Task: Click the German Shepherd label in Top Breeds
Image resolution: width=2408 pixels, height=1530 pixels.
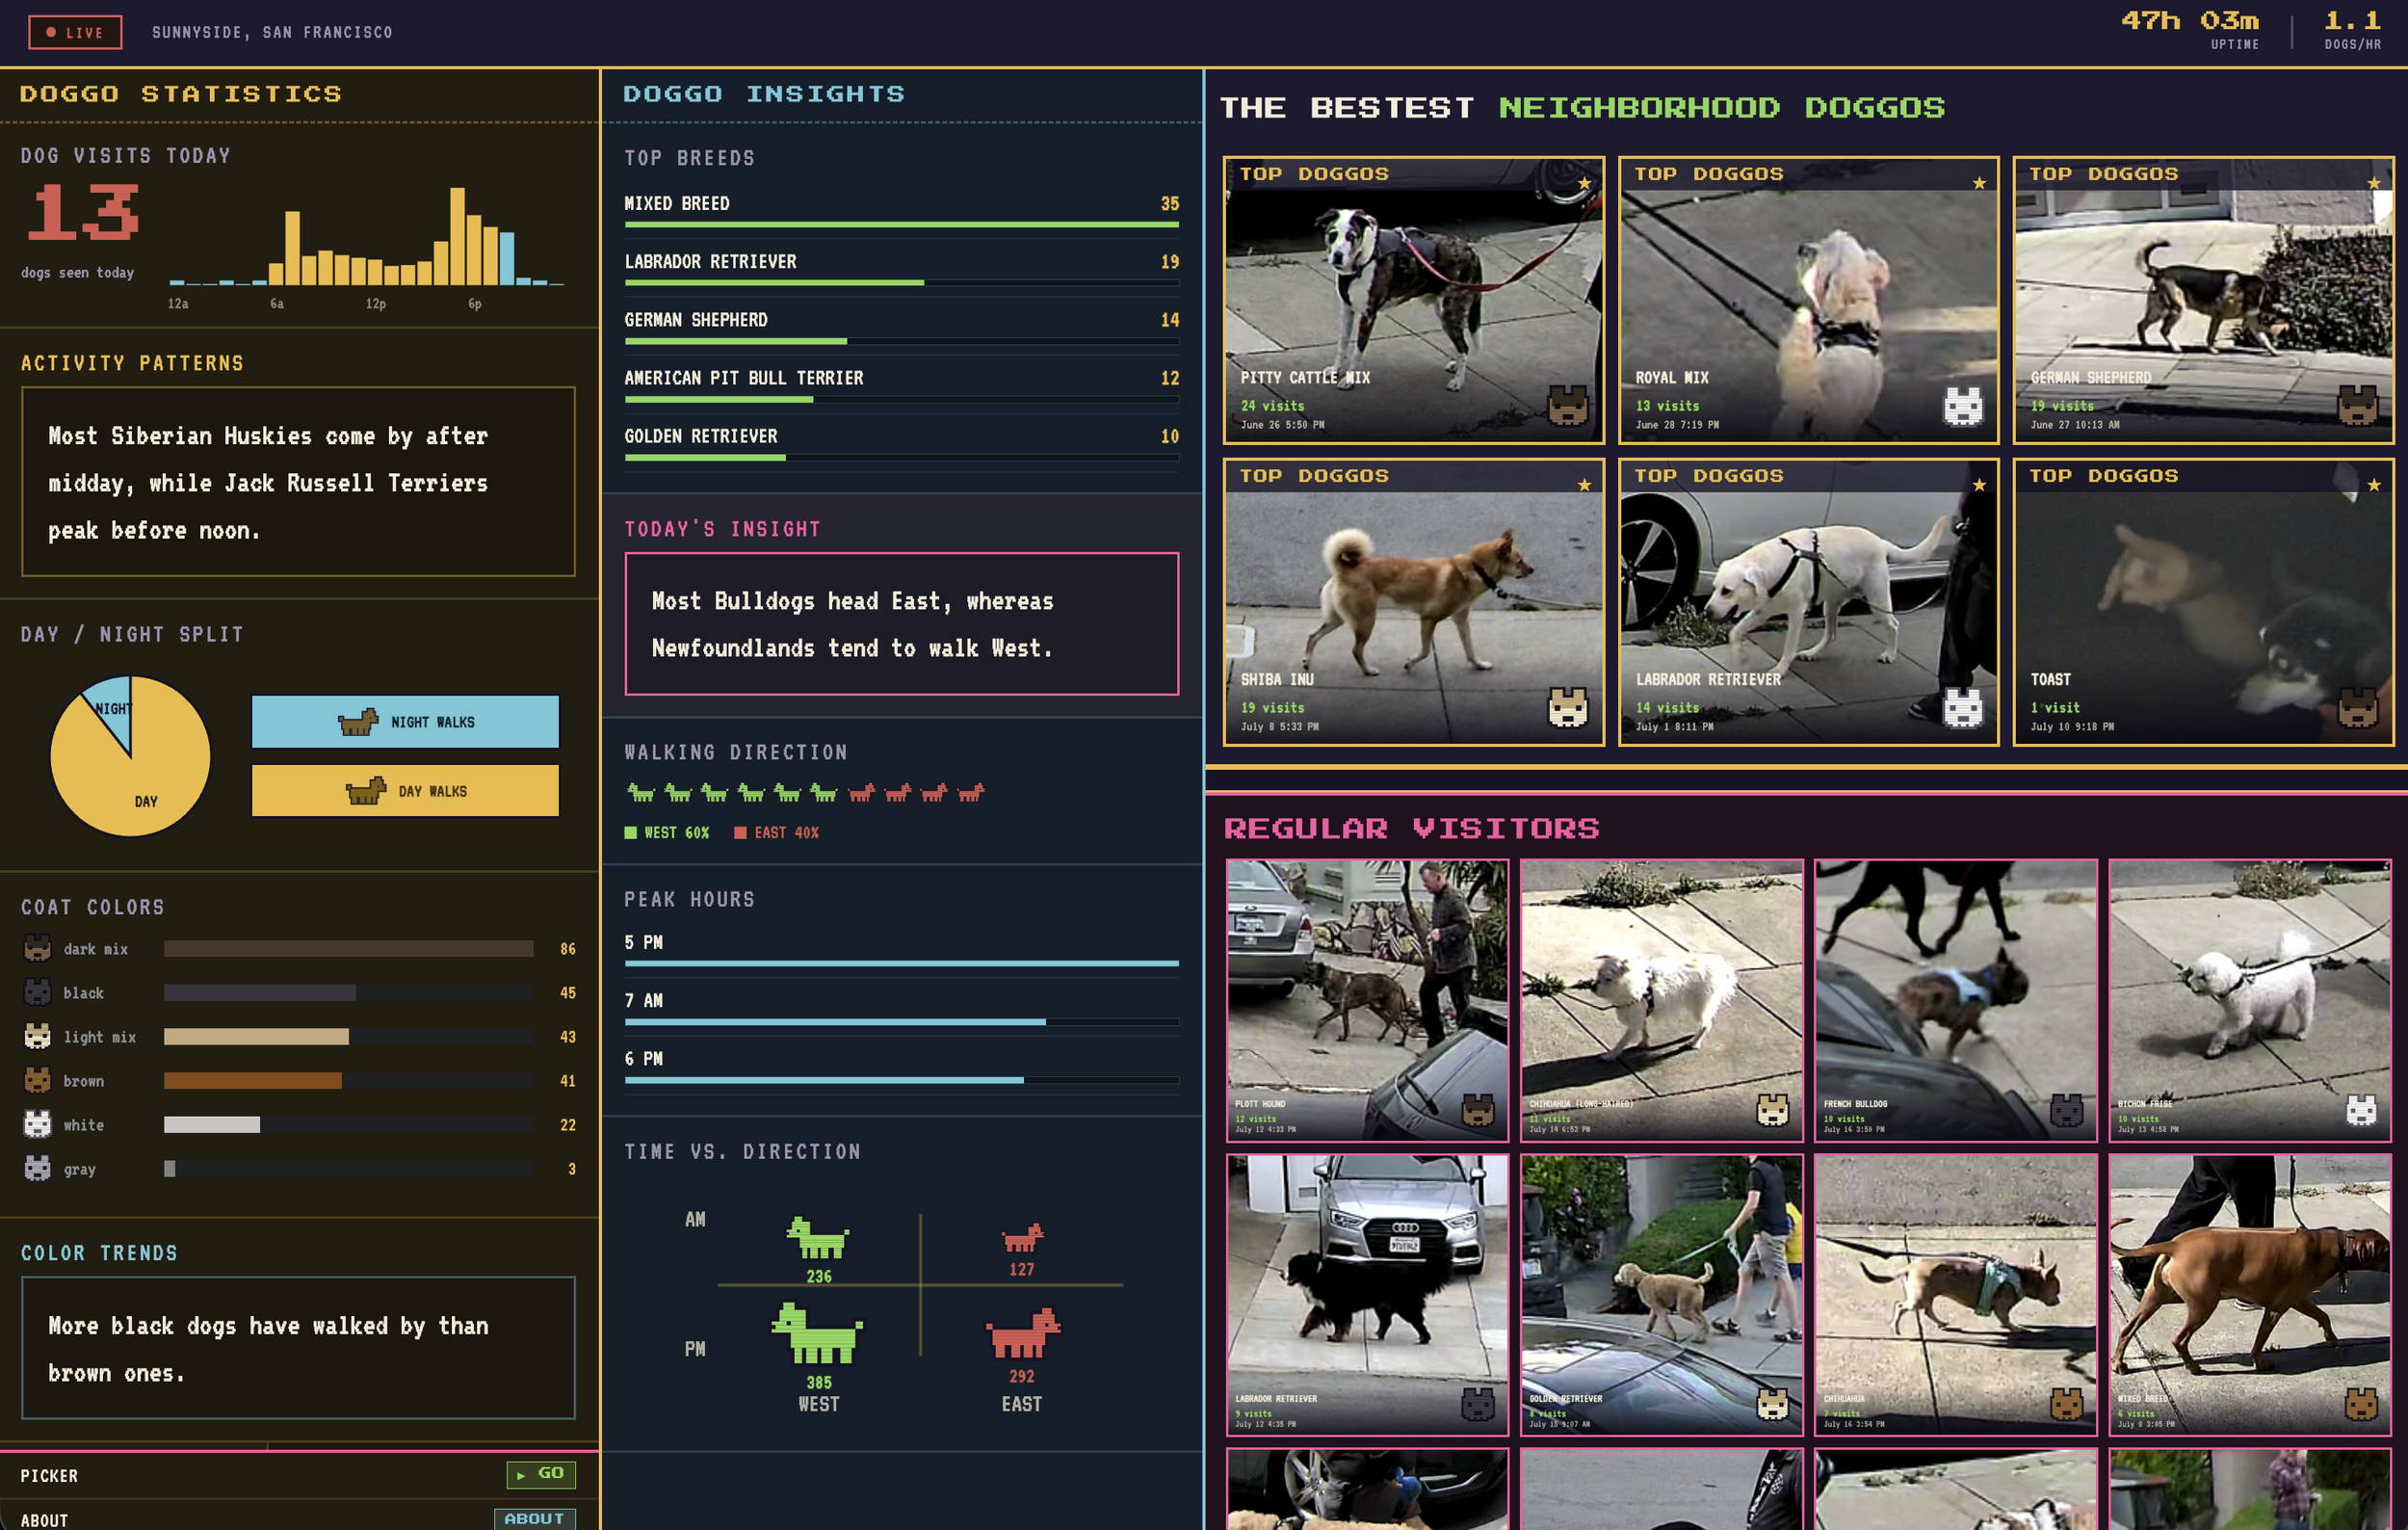Action: [x=696, y=319]
